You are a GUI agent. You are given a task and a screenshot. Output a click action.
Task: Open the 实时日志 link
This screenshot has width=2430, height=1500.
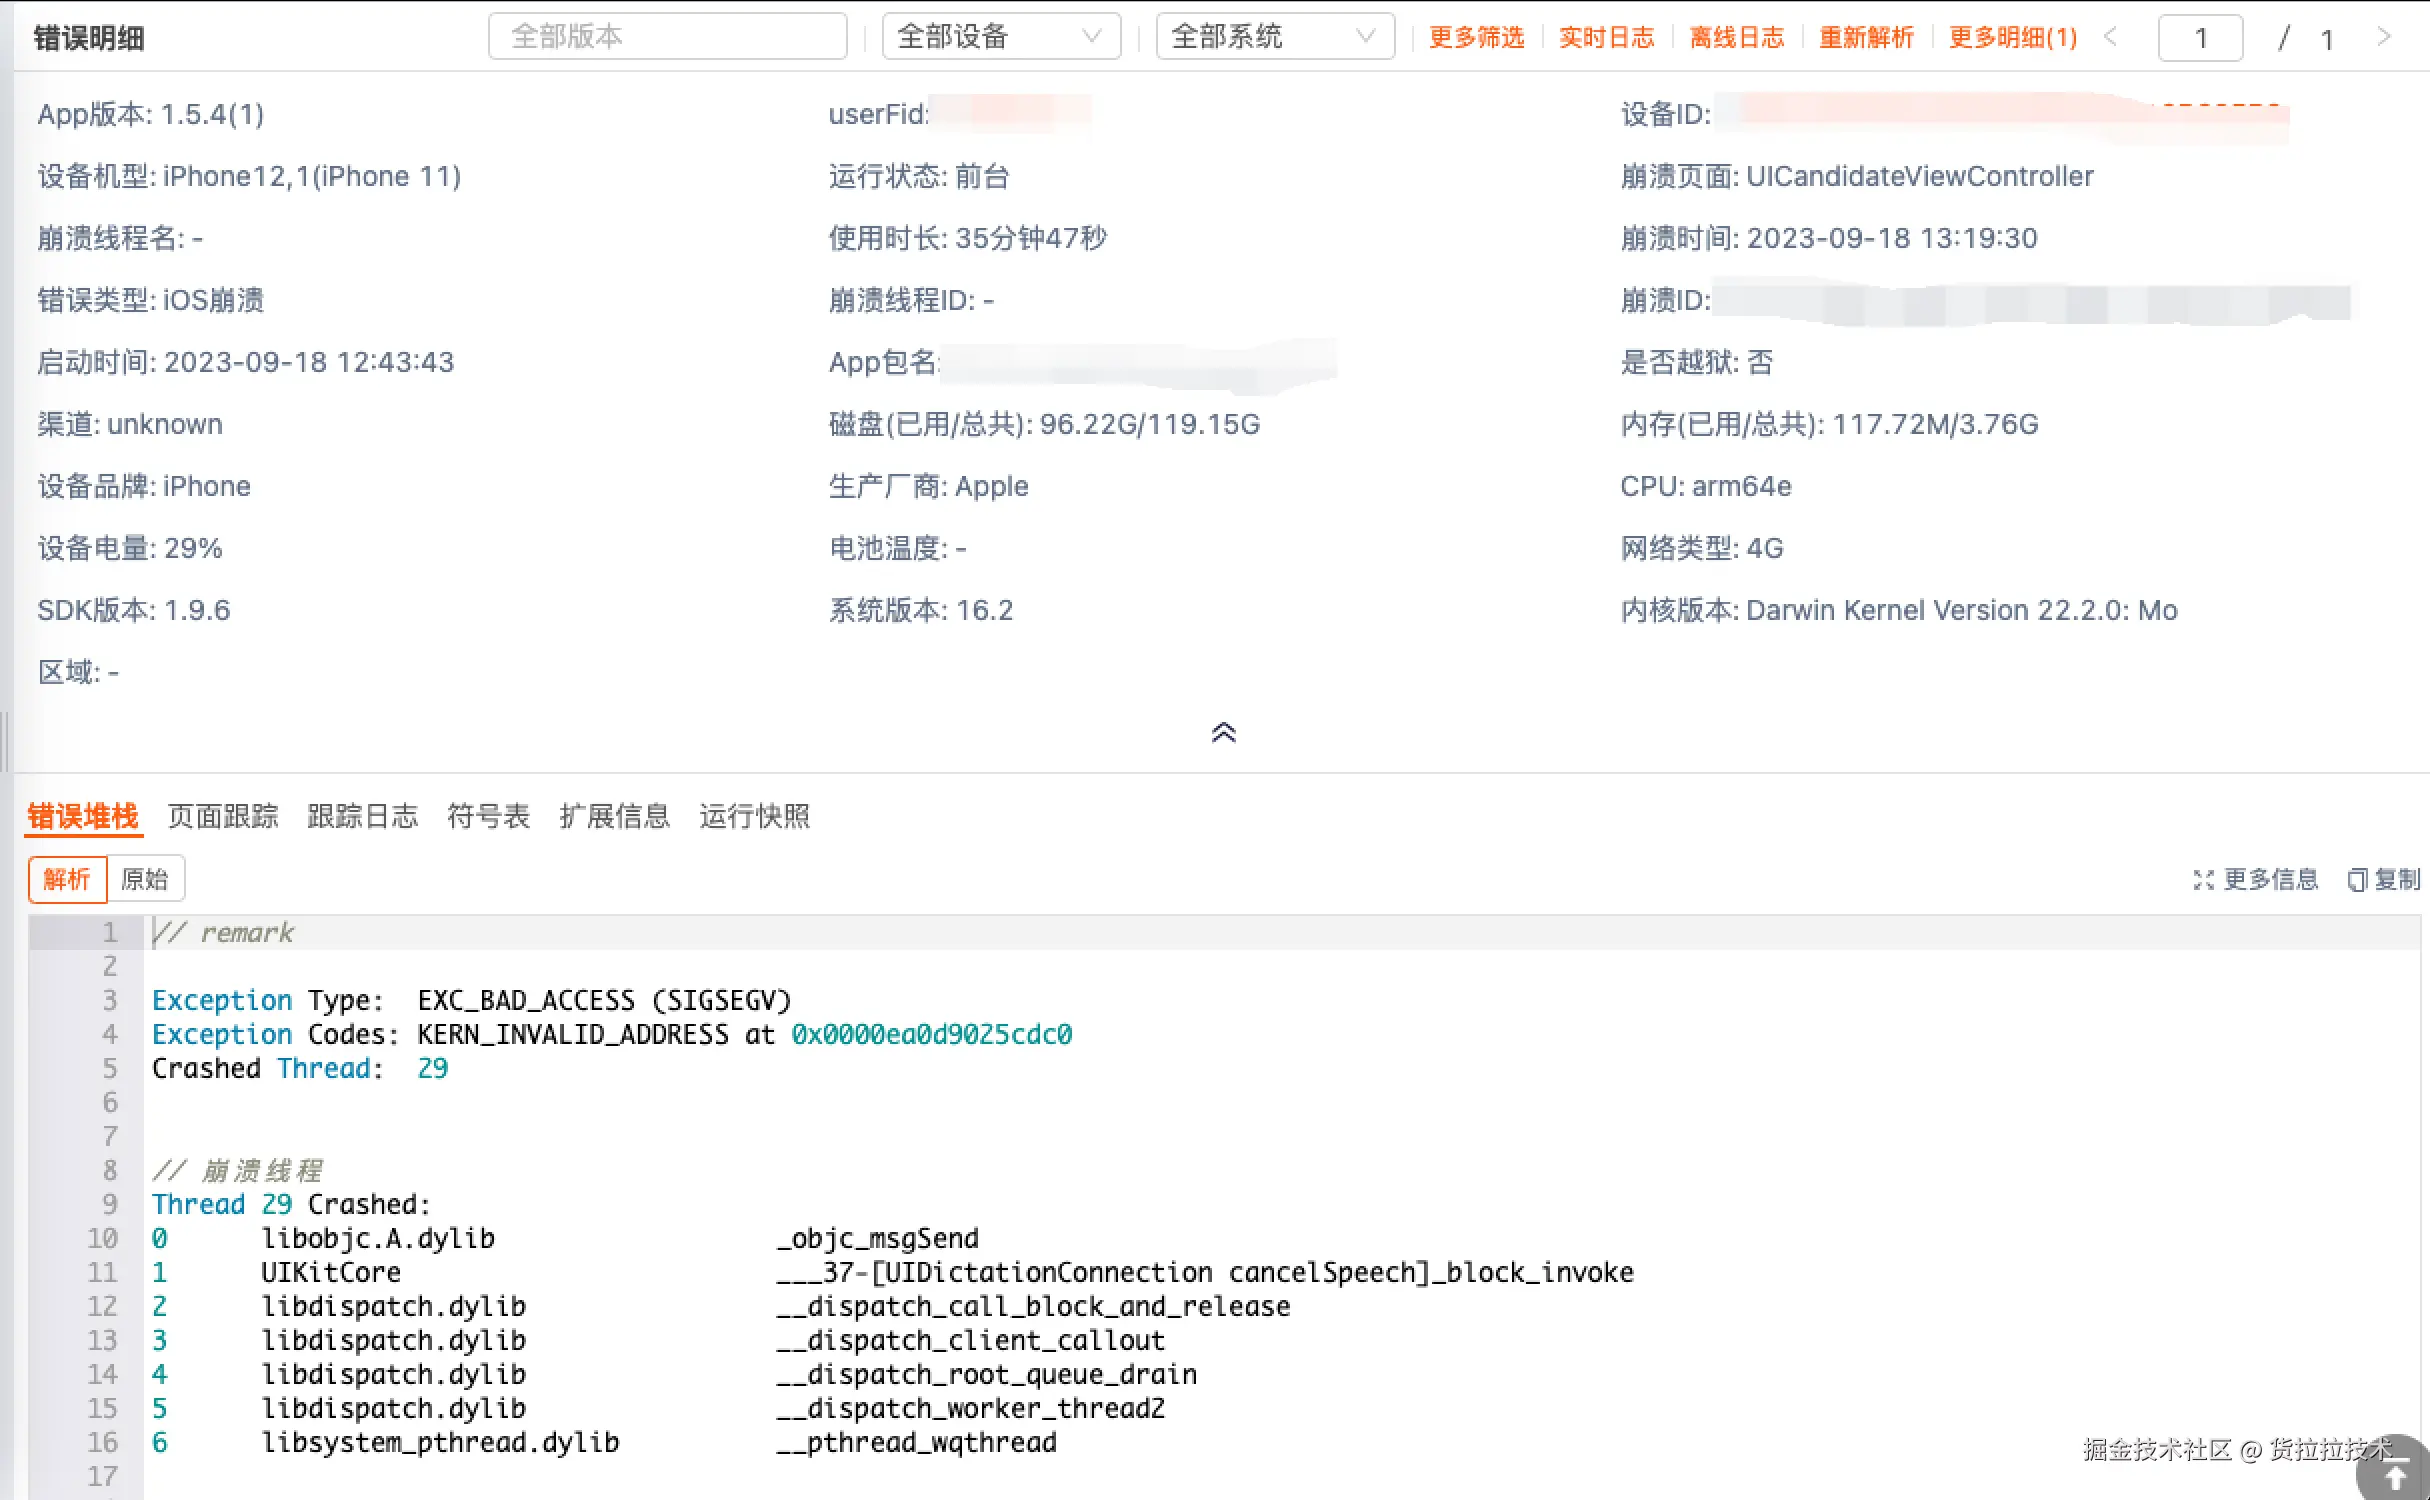point(1606,37)
